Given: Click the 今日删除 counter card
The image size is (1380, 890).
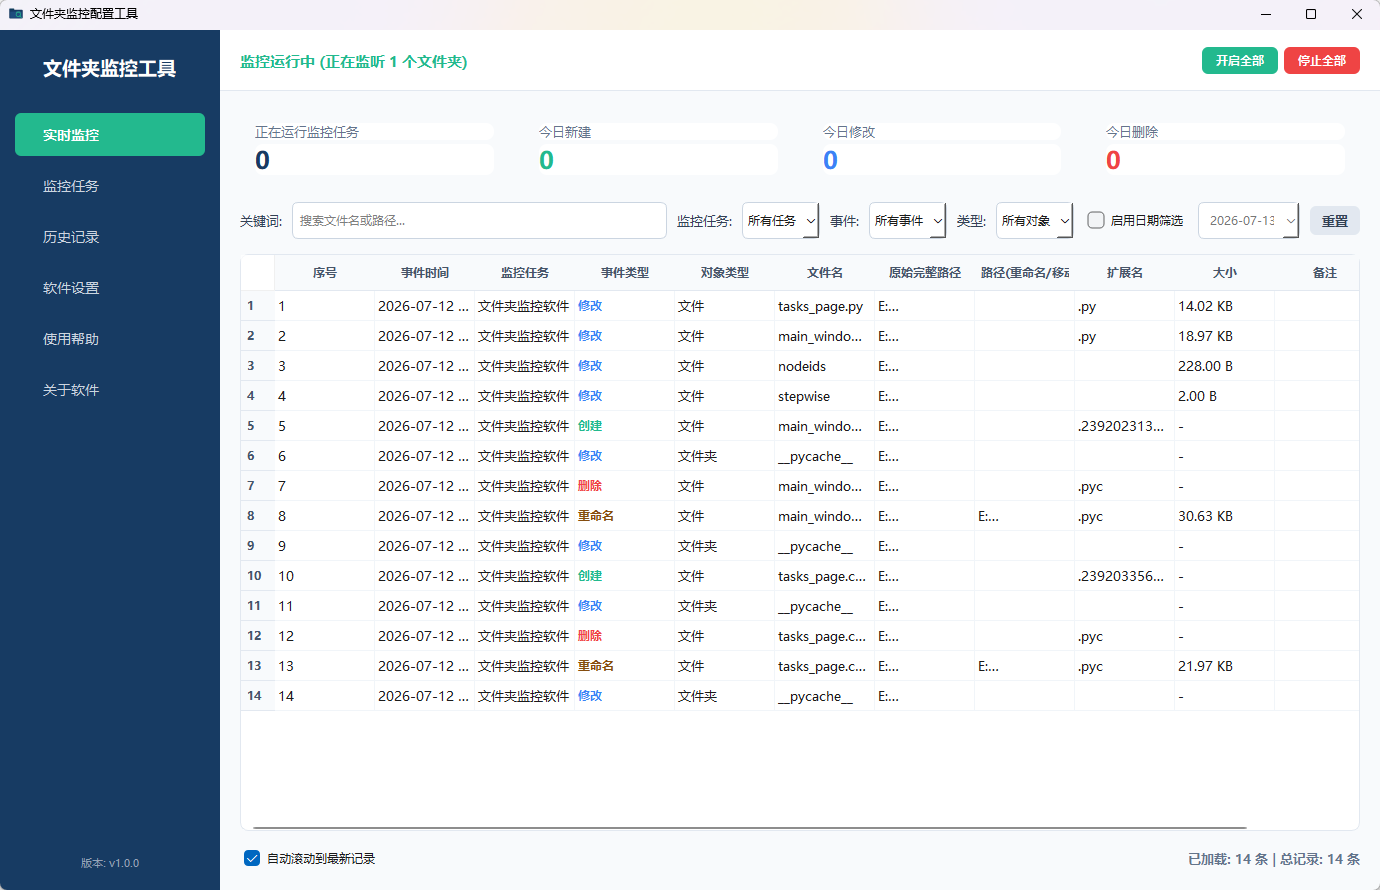Looking at the screenshot, I should click(x=1225, y=150).
